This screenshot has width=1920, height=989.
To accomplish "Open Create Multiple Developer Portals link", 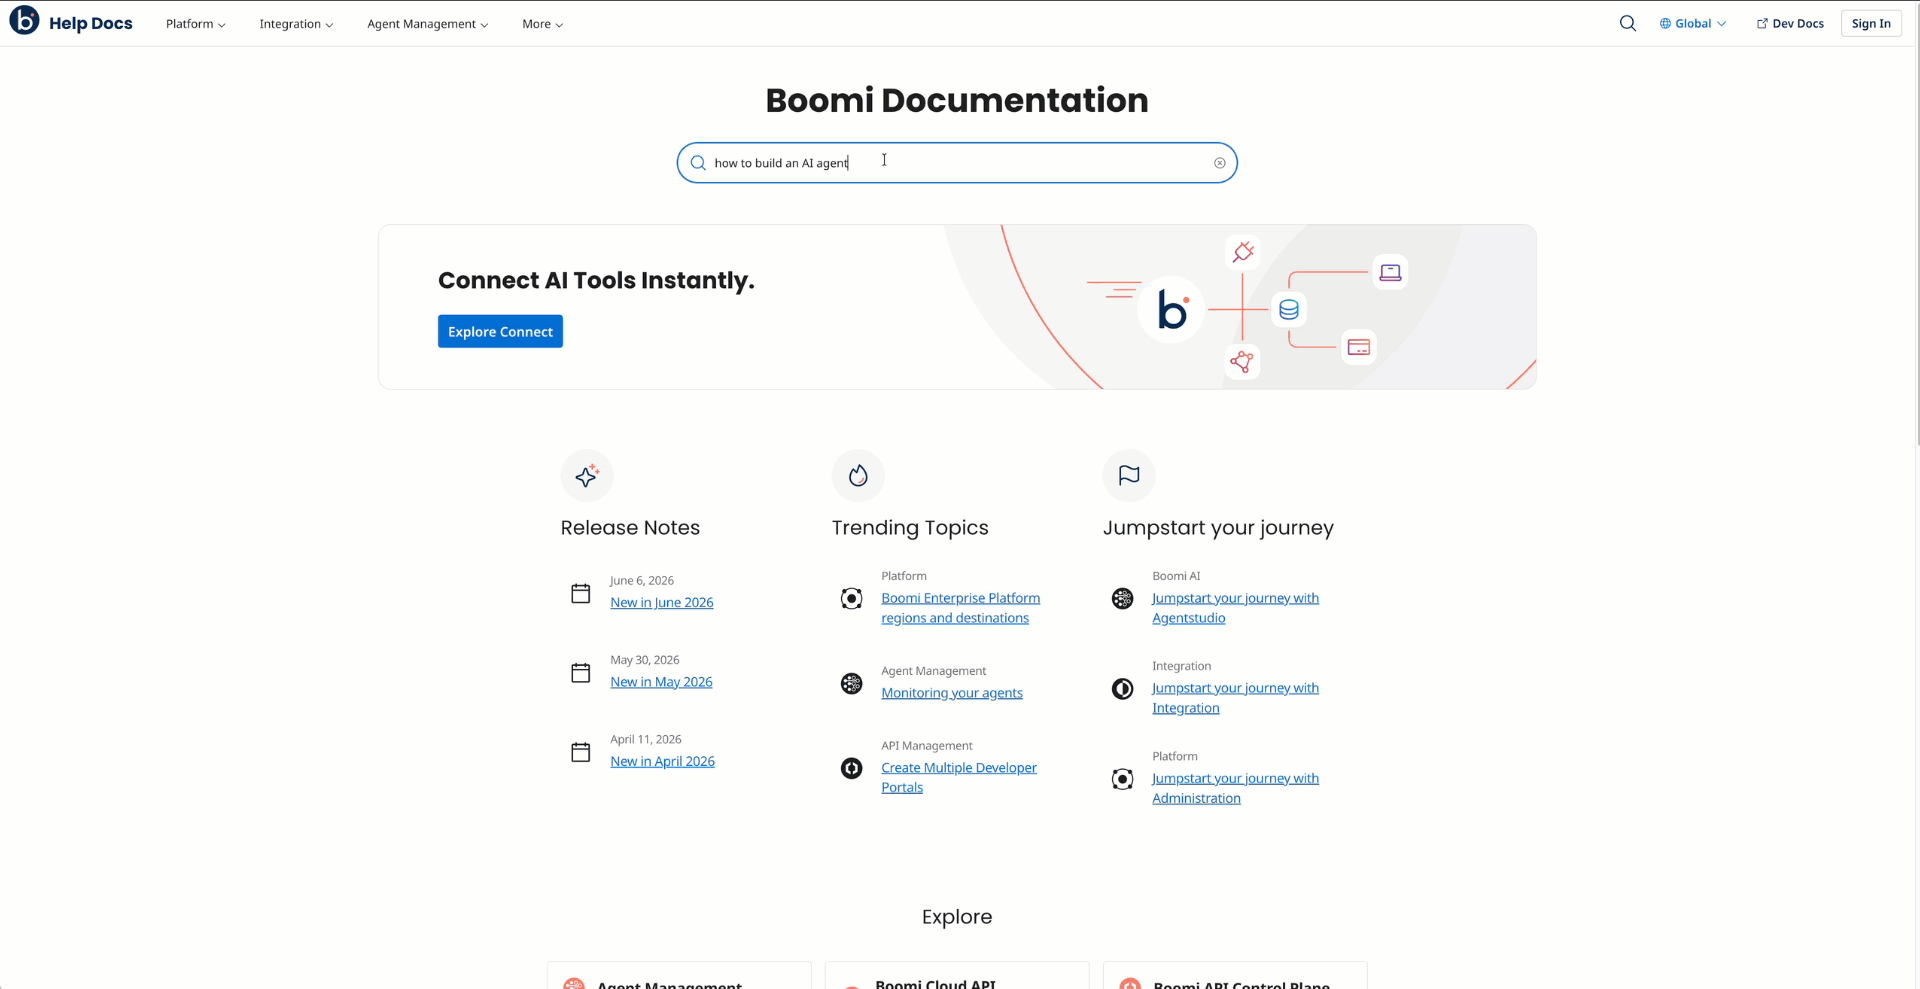I will pyautogui.click(x=959, y=778).
